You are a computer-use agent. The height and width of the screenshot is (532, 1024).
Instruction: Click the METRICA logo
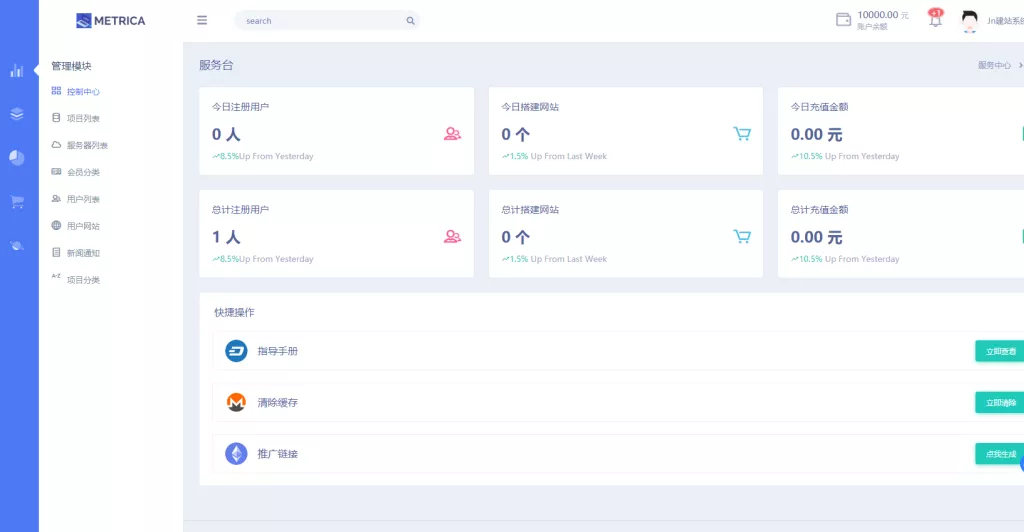click(x=110, y=21)
